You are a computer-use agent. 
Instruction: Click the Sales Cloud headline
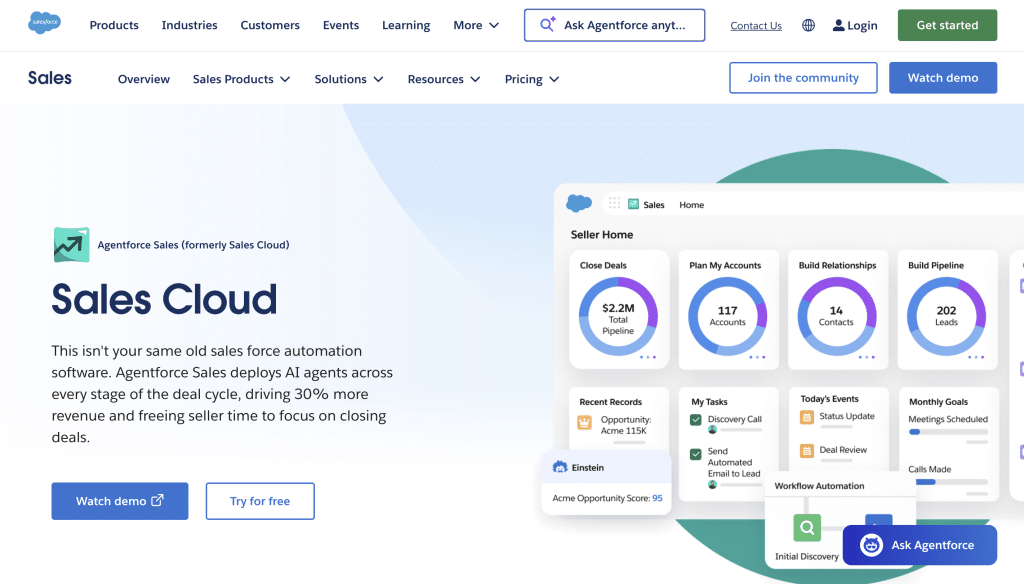coord(165,299)
